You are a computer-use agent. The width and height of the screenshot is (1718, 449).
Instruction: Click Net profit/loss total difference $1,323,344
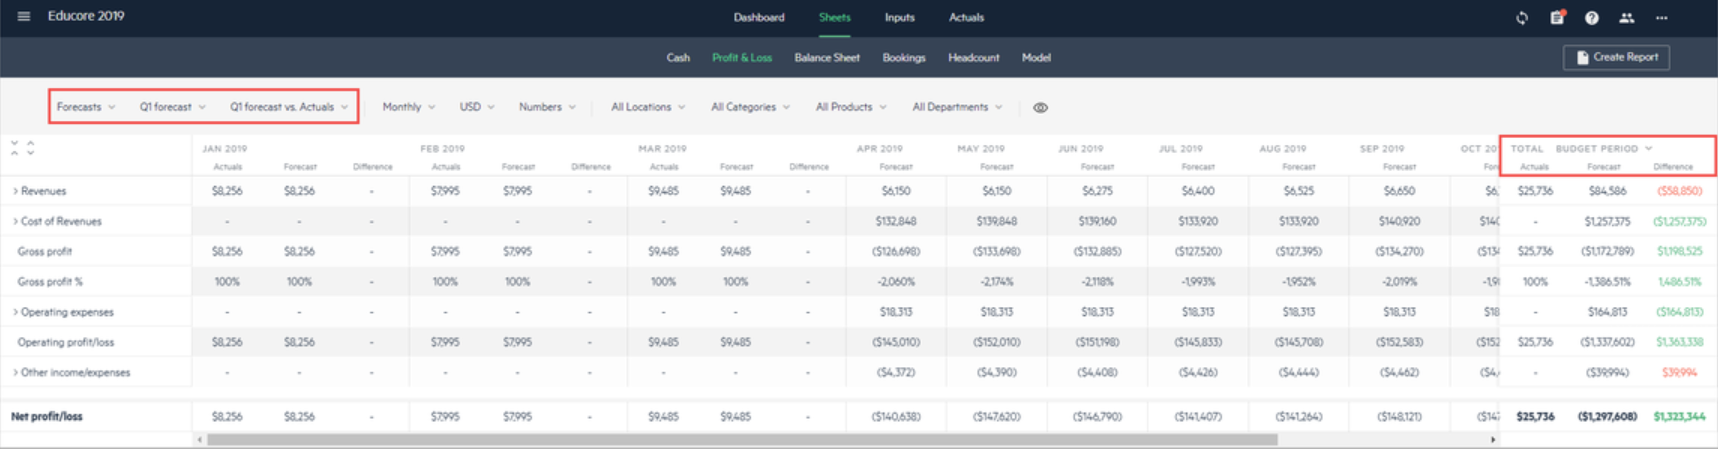tap(1680, 416)
